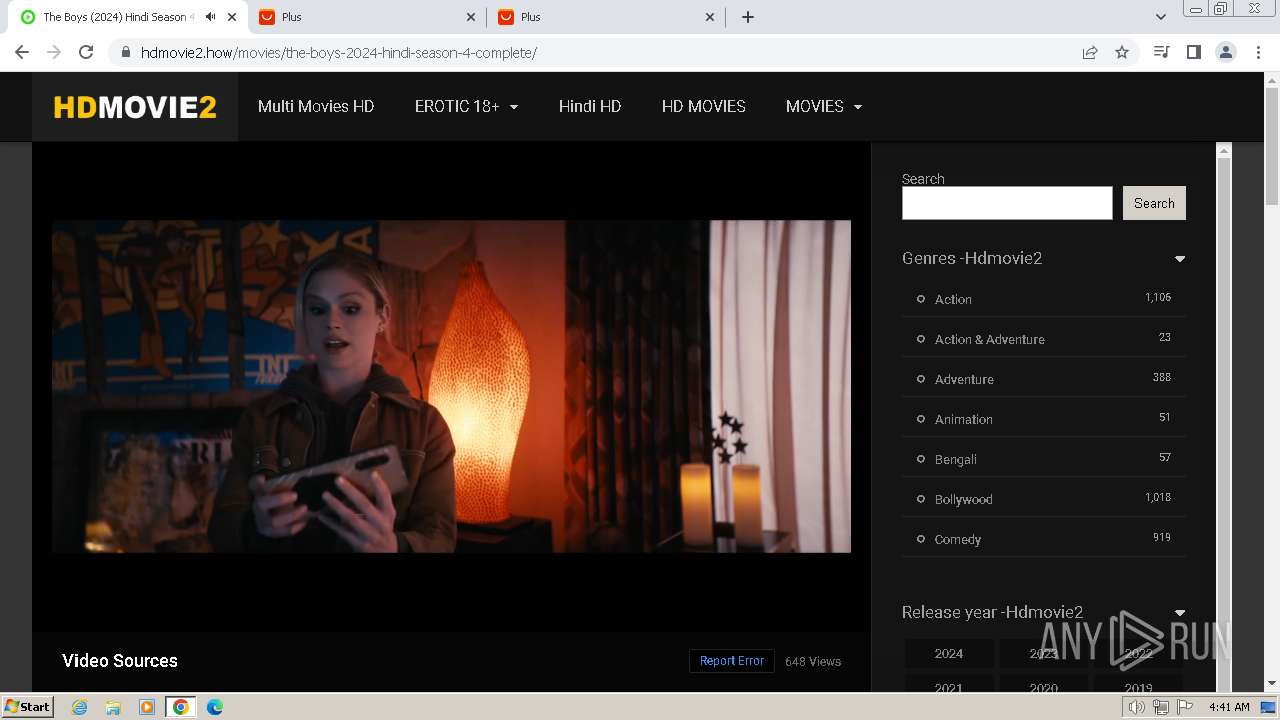Collapse Genres -Hdmovie2 section arrow
The image size is (1280, 720).
pyautogui.click(x=1180, y=259)
